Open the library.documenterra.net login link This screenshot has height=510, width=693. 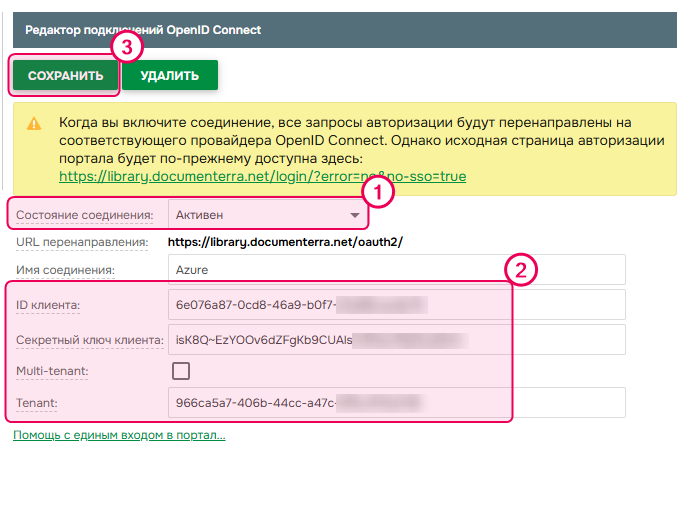[x=262, y=176]
